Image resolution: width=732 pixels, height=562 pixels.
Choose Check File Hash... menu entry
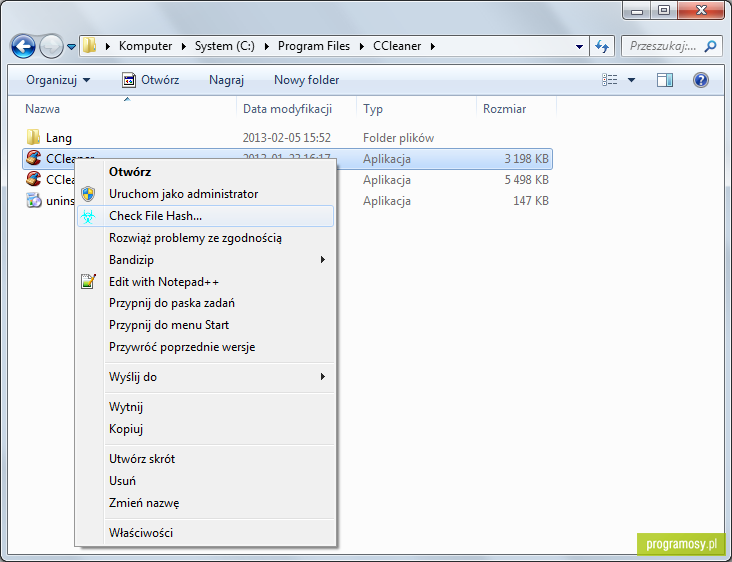pyautogui.click(x=205, y=216)
